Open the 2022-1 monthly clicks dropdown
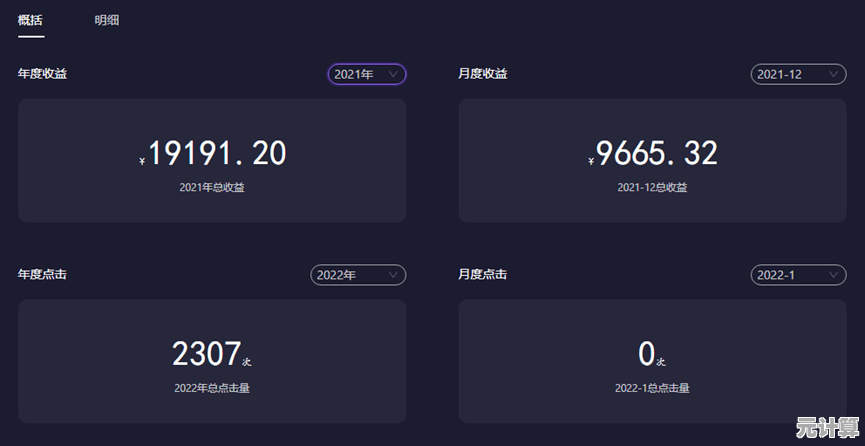The image size is (865, 446). [x=798, y=275]
